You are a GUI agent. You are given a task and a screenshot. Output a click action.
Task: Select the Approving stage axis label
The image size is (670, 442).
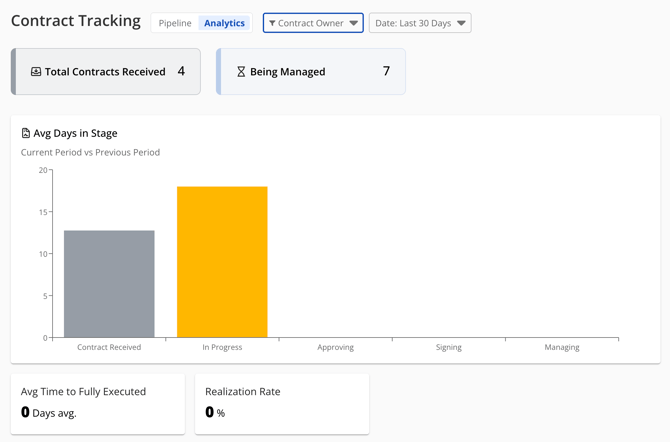335,347
